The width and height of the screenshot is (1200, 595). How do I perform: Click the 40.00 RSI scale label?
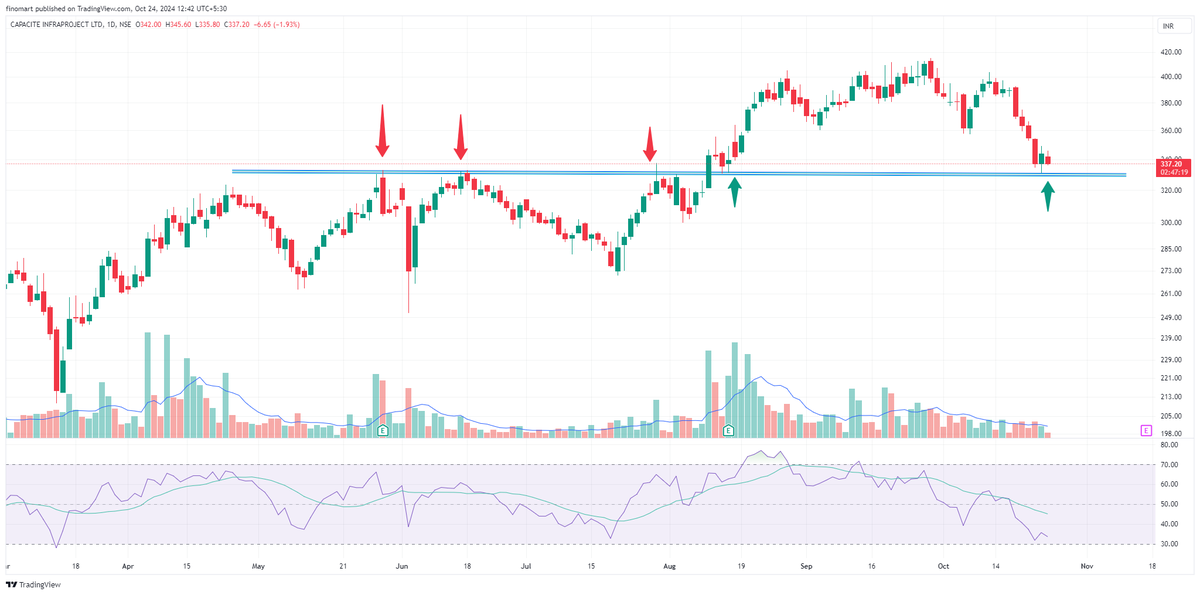click(1168, 524)
